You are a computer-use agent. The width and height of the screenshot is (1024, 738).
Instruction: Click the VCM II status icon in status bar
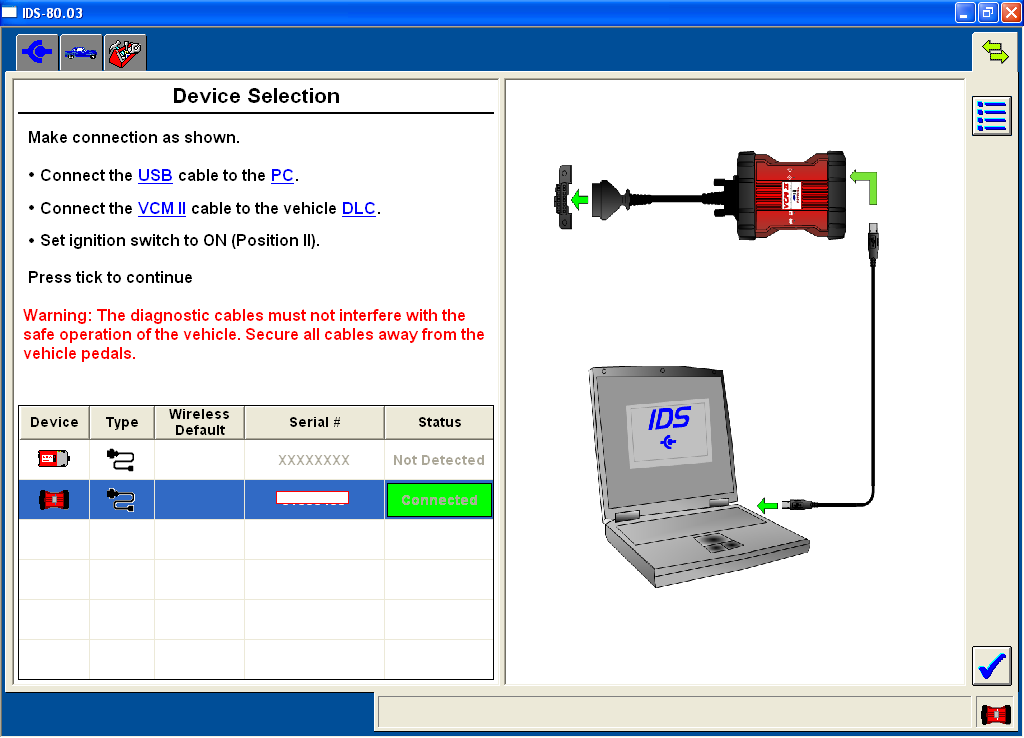coord(995,714)
